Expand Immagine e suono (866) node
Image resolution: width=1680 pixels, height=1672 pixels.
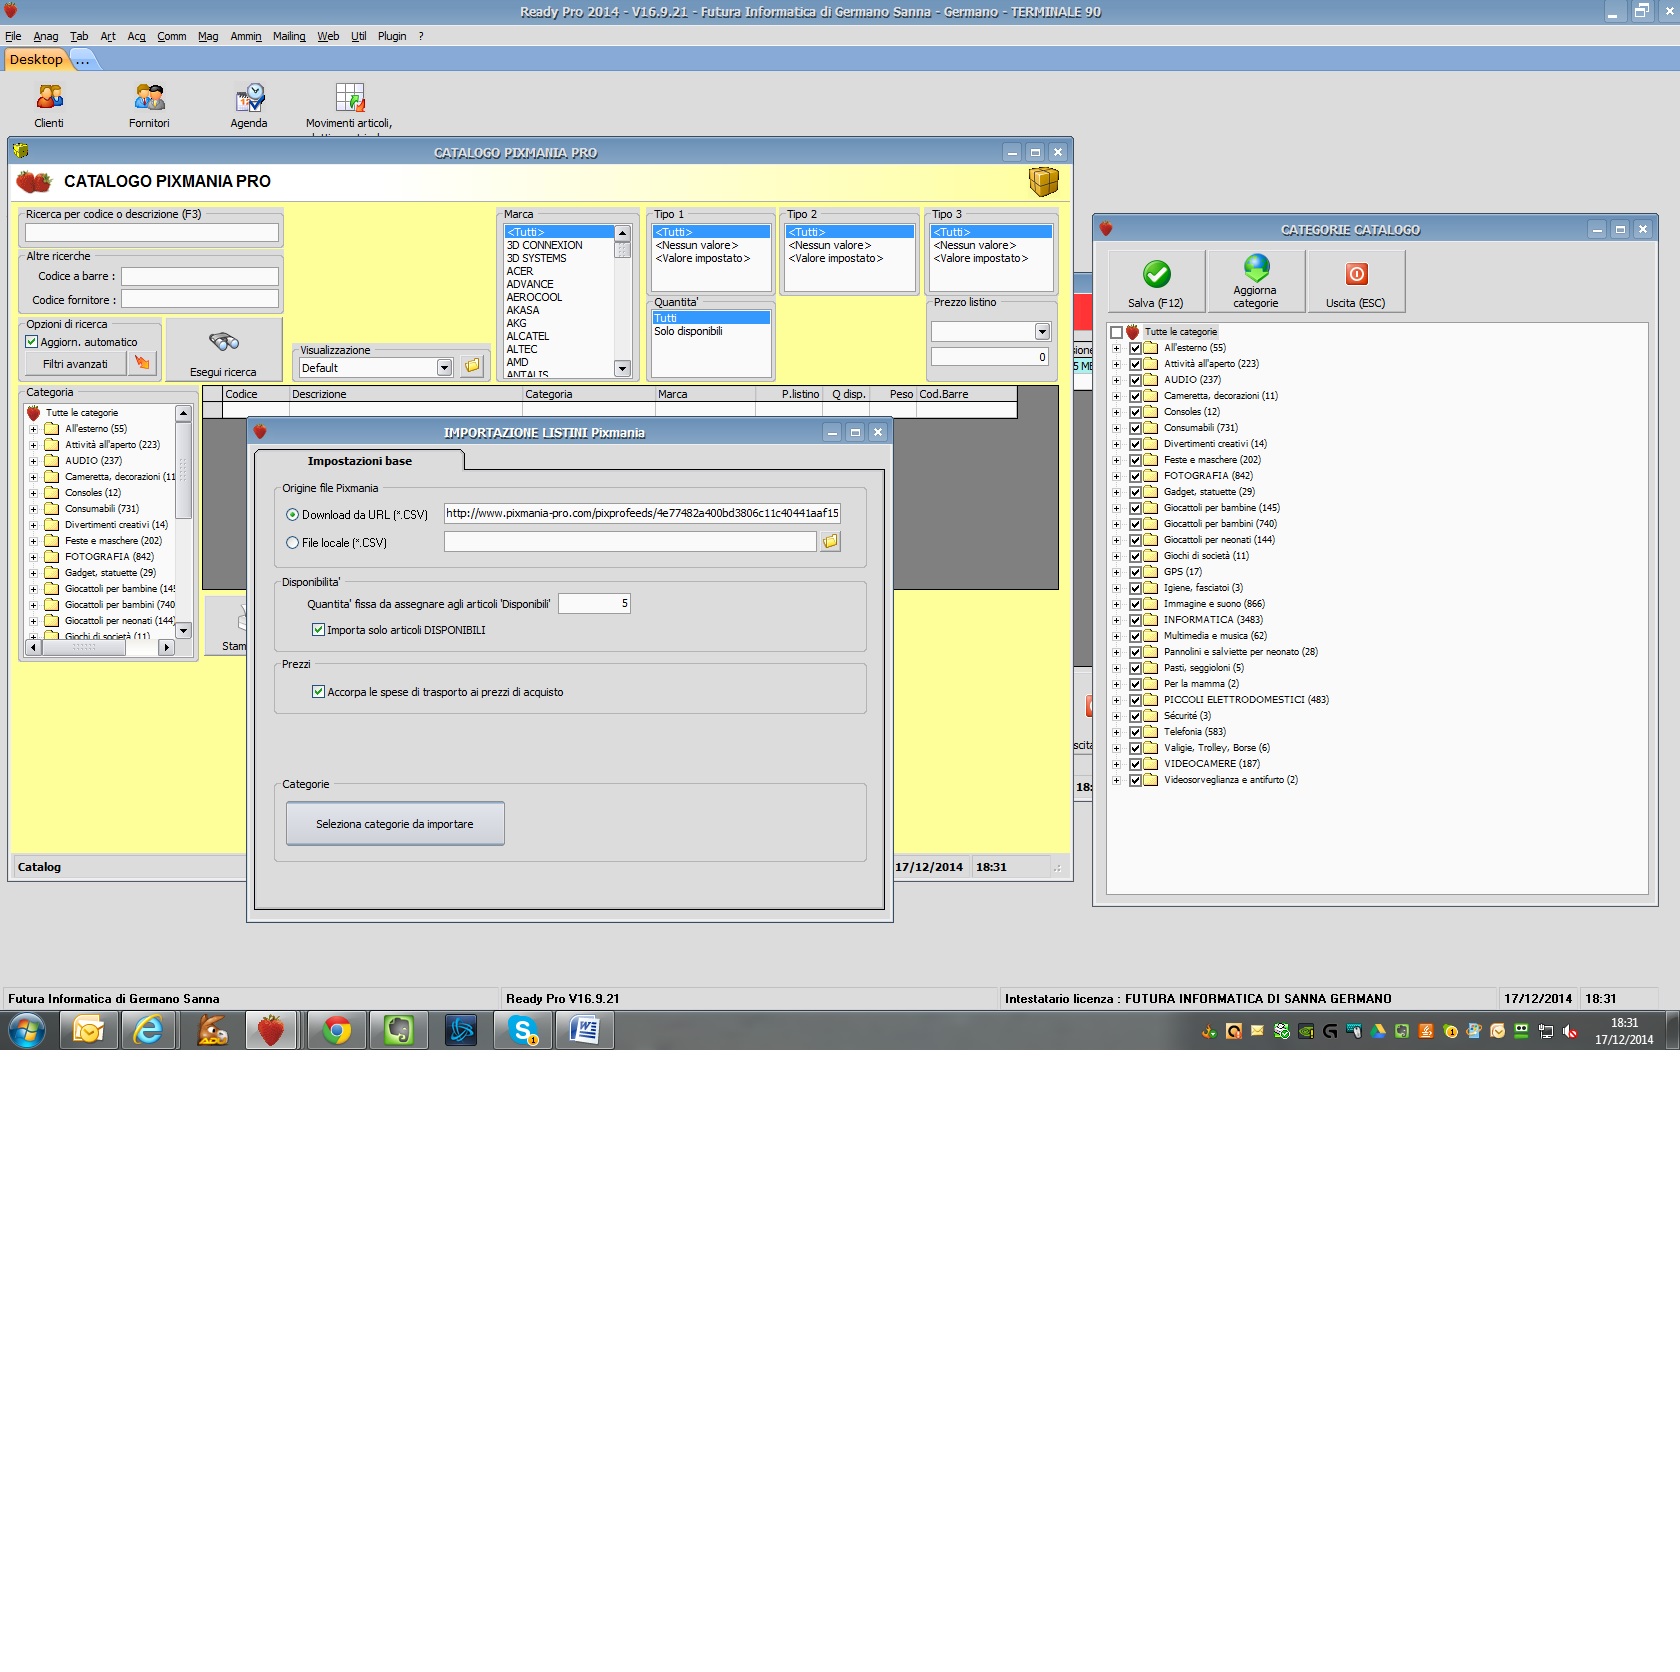click(1116, 604)
